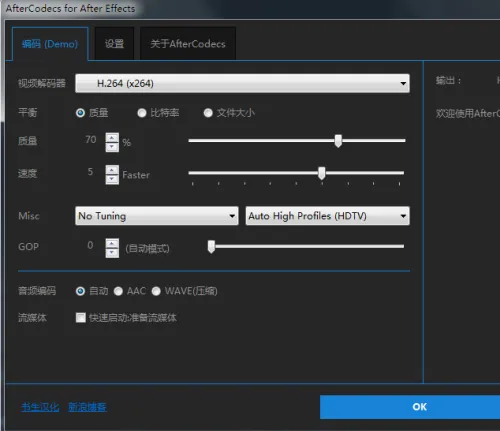Click the GOP slider handle
This screenshot has height=431, width=500.
(x=211, y=247)
